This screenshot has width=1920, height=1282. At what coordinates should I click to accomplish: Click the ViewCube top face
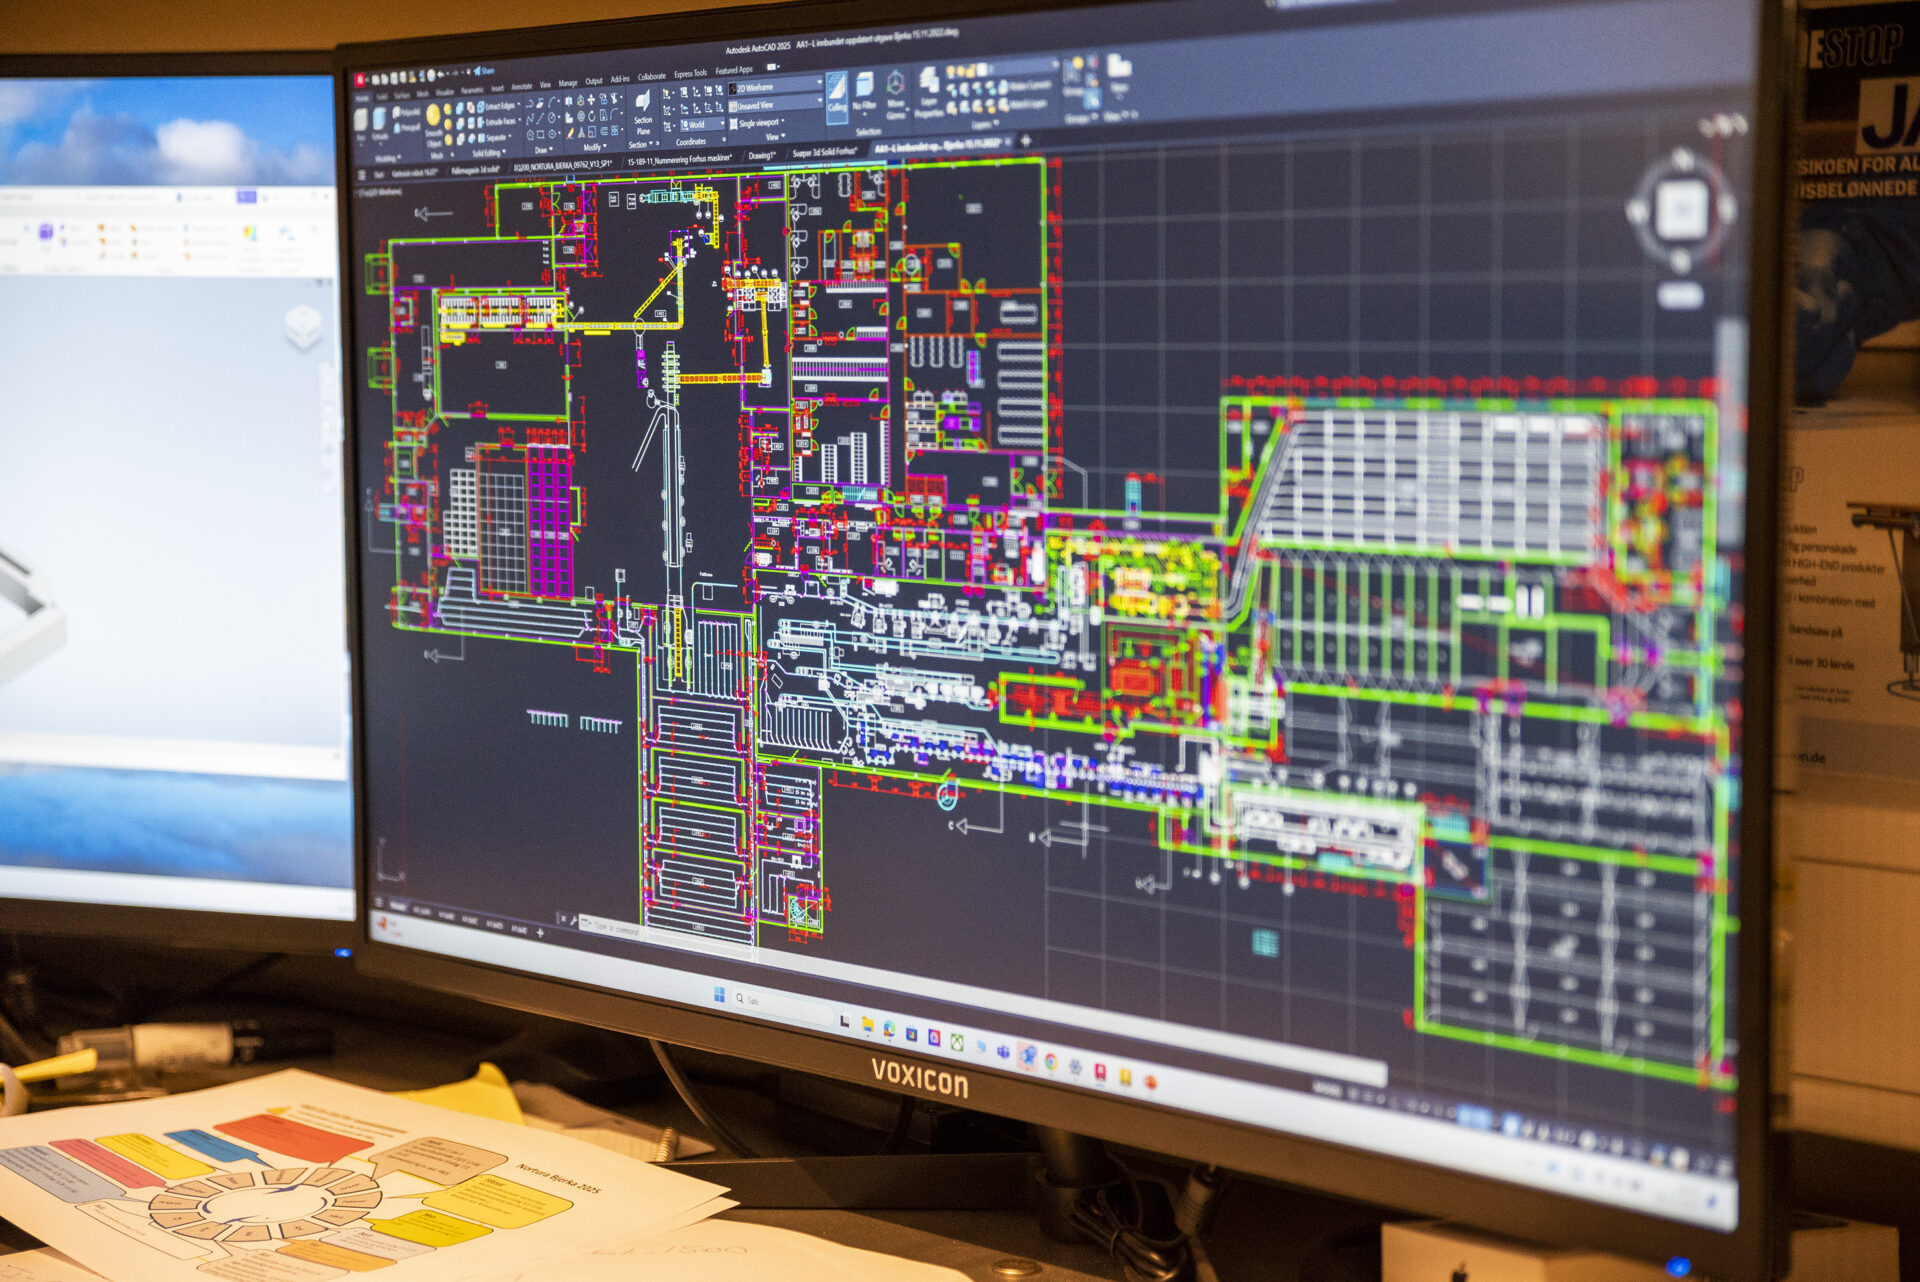click(x=1681, y=211)
